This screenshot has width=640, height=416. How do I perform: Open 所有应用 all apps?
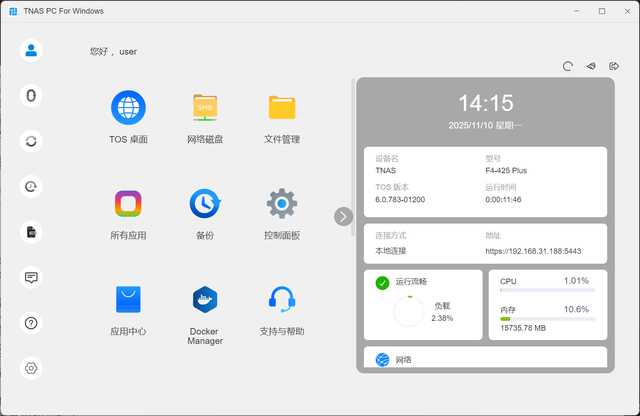(128, 204)
